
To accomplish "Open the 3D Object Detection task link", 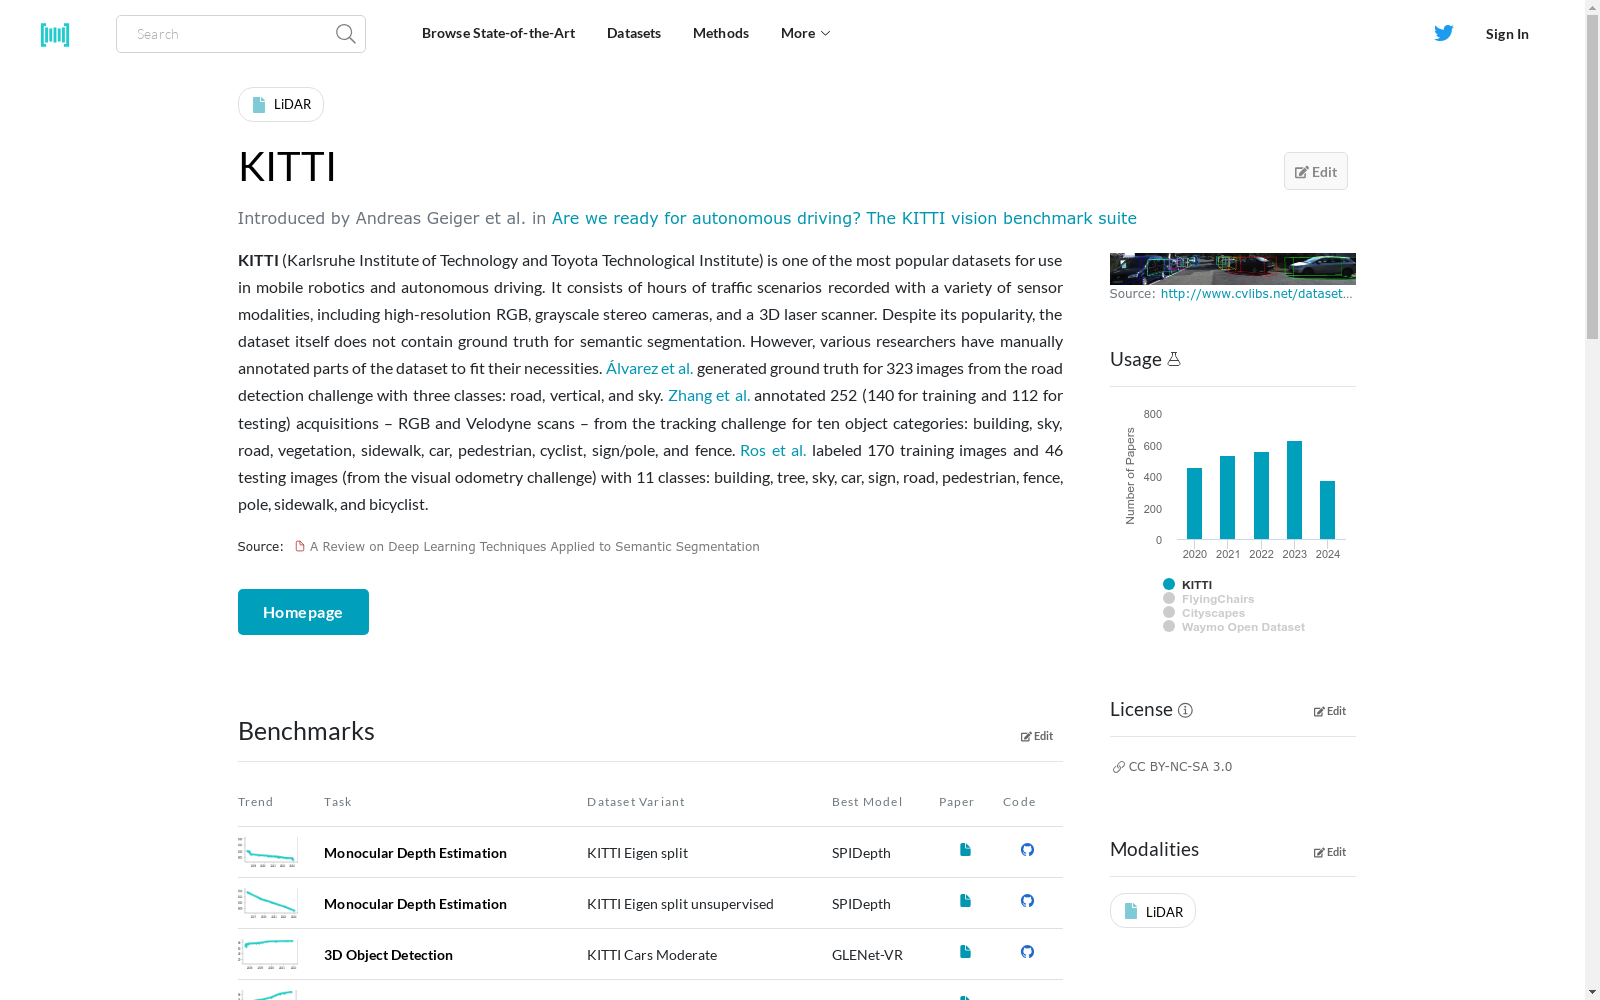I will pyautogui.click(x=388, y=955).
